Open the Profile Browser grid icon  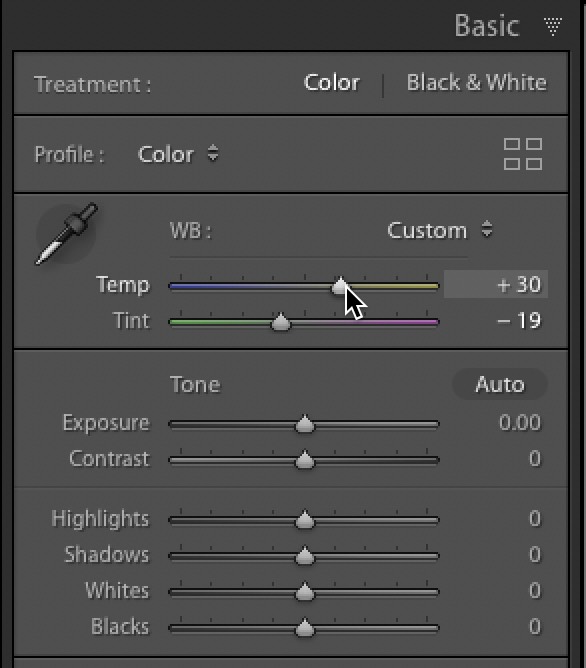click(x=523, y=154)
